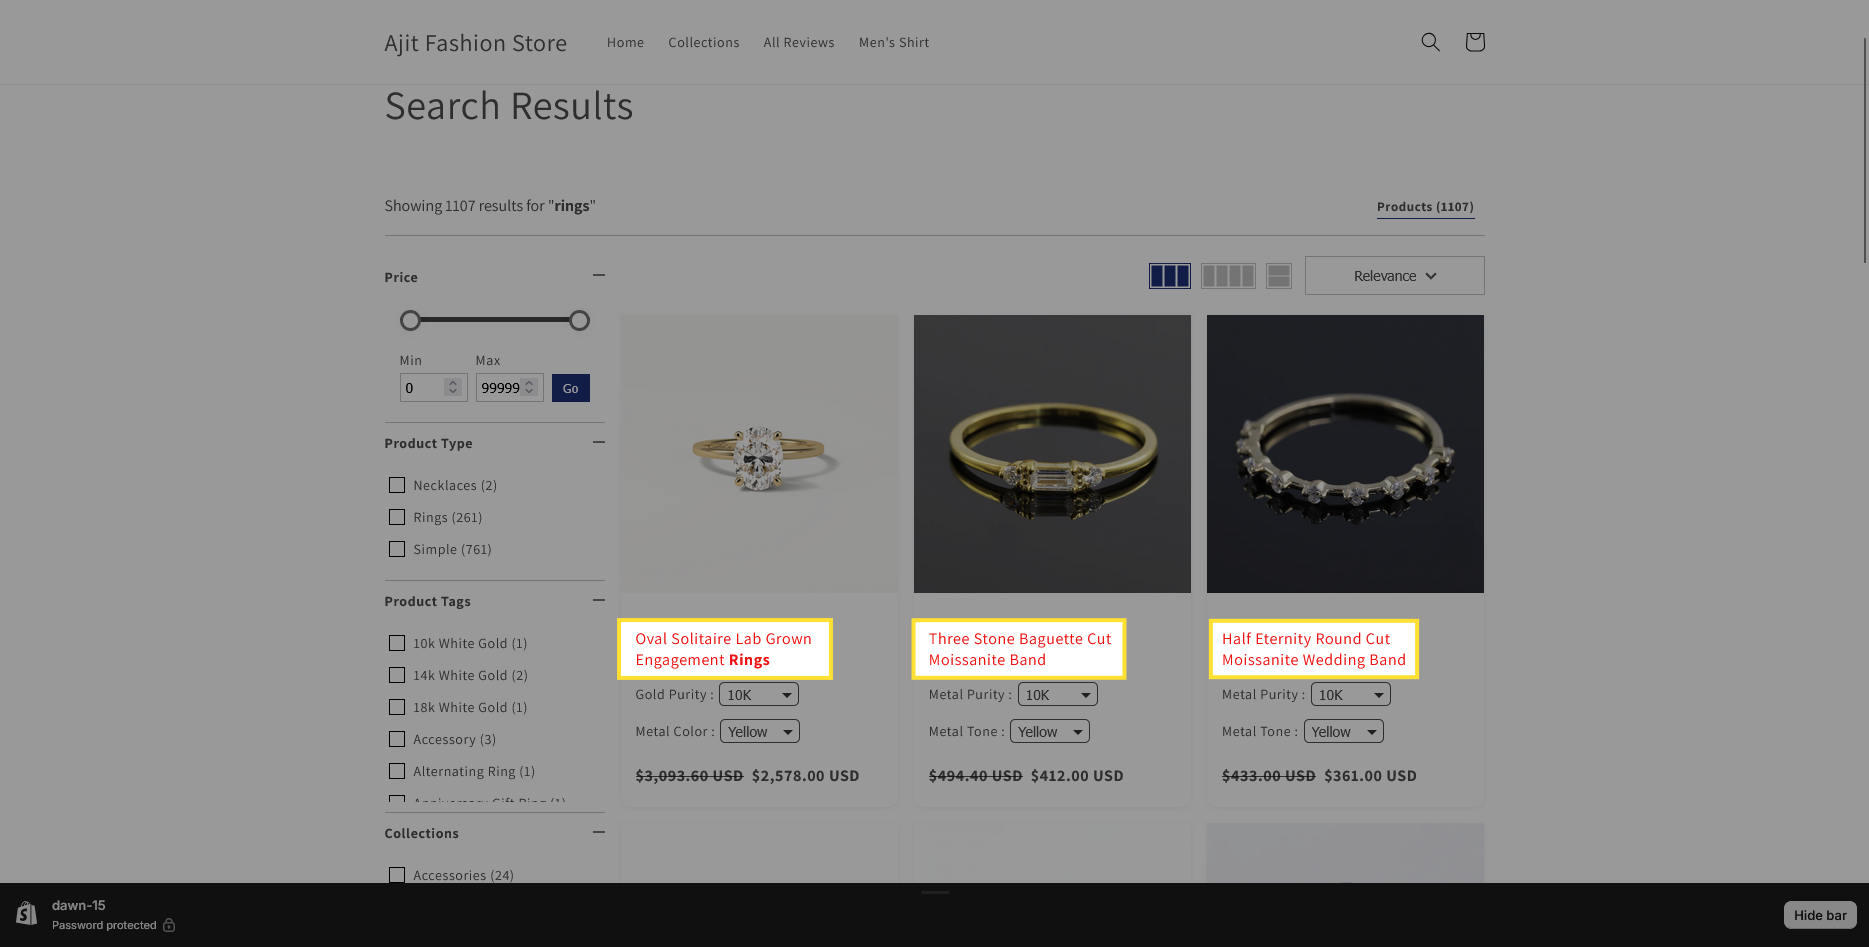Viewport: 1869px width, 947px height.
Task: Open the shopping cart icon
Action: [1474, 42]
